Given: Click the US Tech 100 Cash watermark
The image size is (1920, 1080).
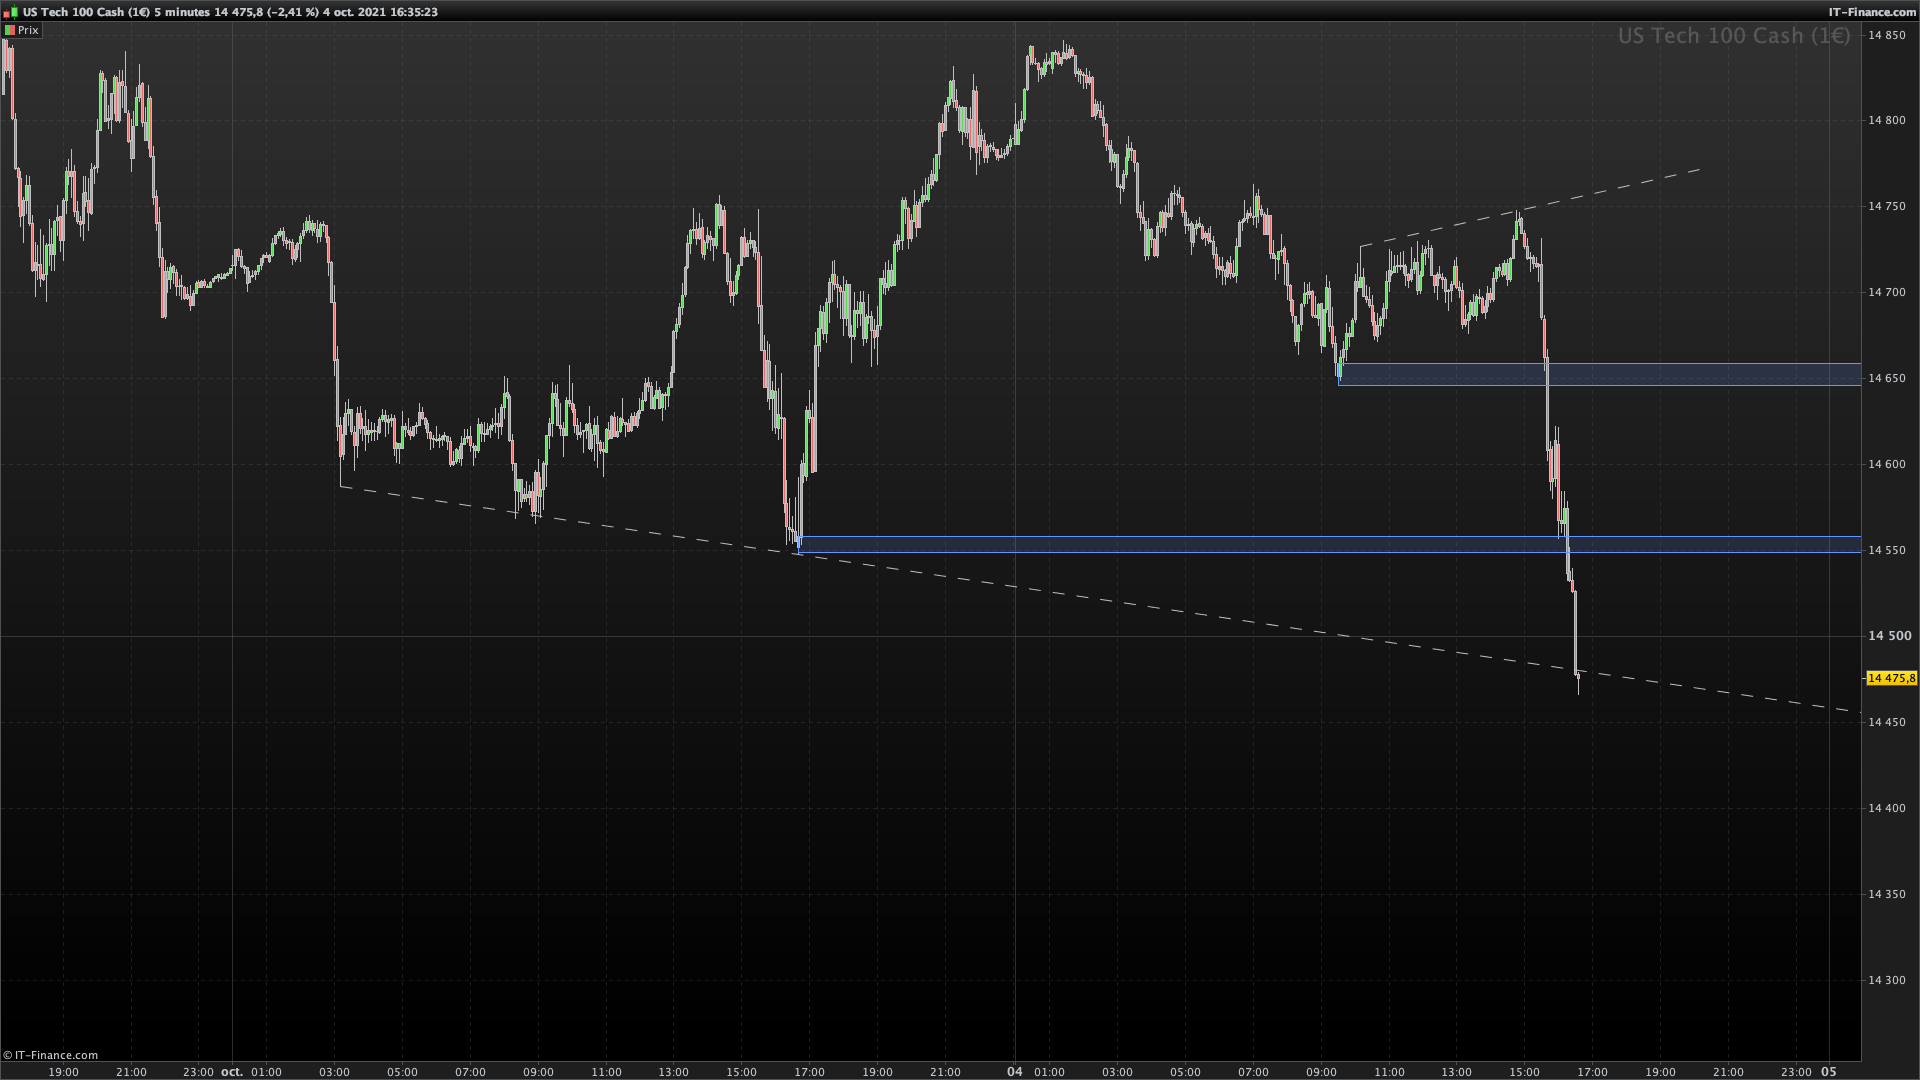Looking at the screenshot, I should tap(1734, 36).
